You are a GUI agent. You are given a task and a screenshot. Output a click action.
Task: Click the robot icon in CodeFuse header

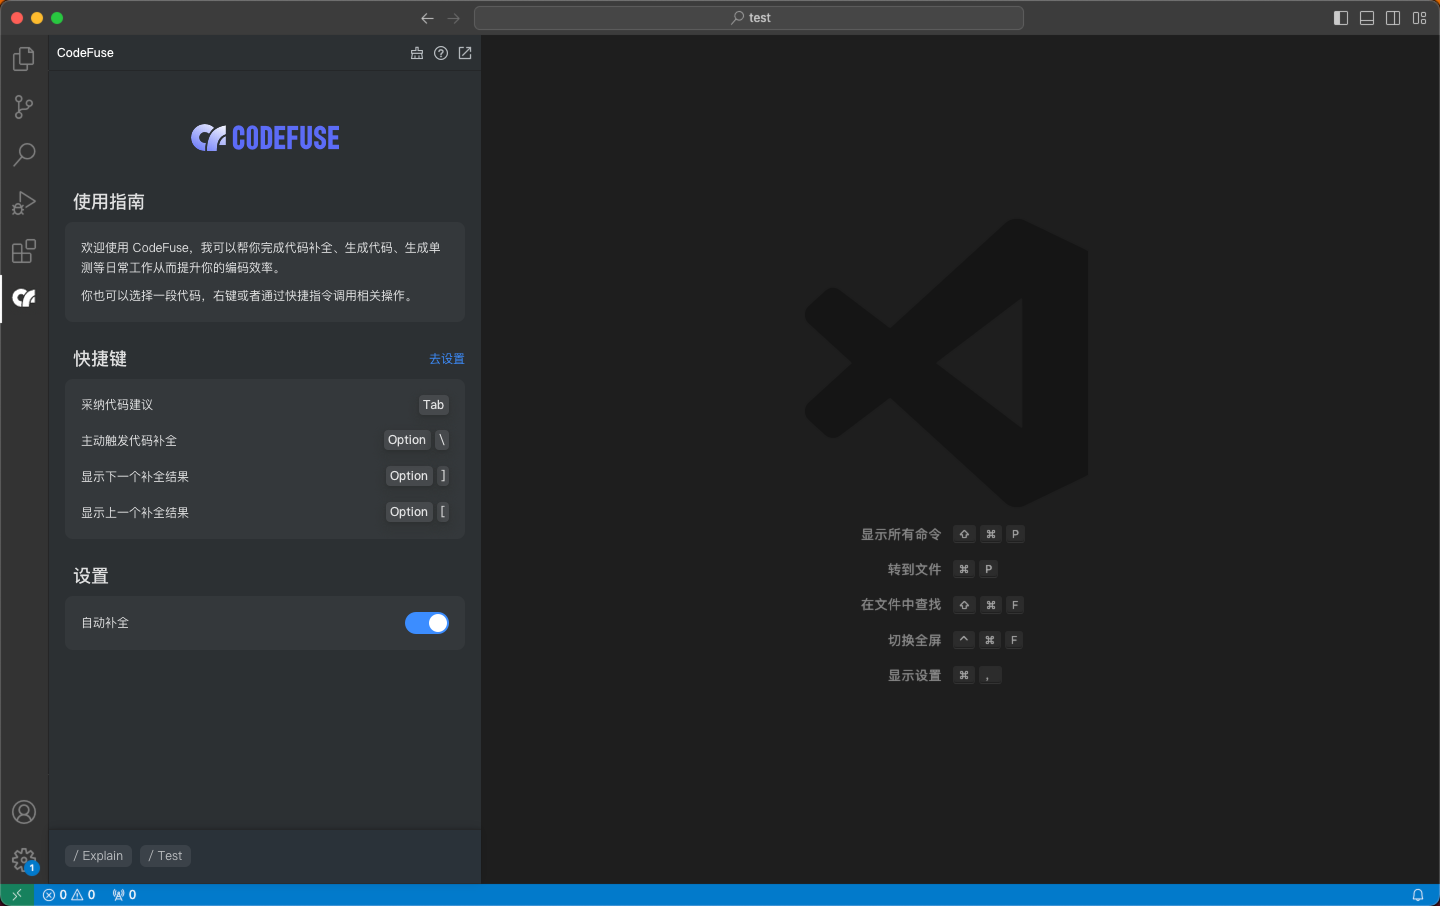point(417,53)
